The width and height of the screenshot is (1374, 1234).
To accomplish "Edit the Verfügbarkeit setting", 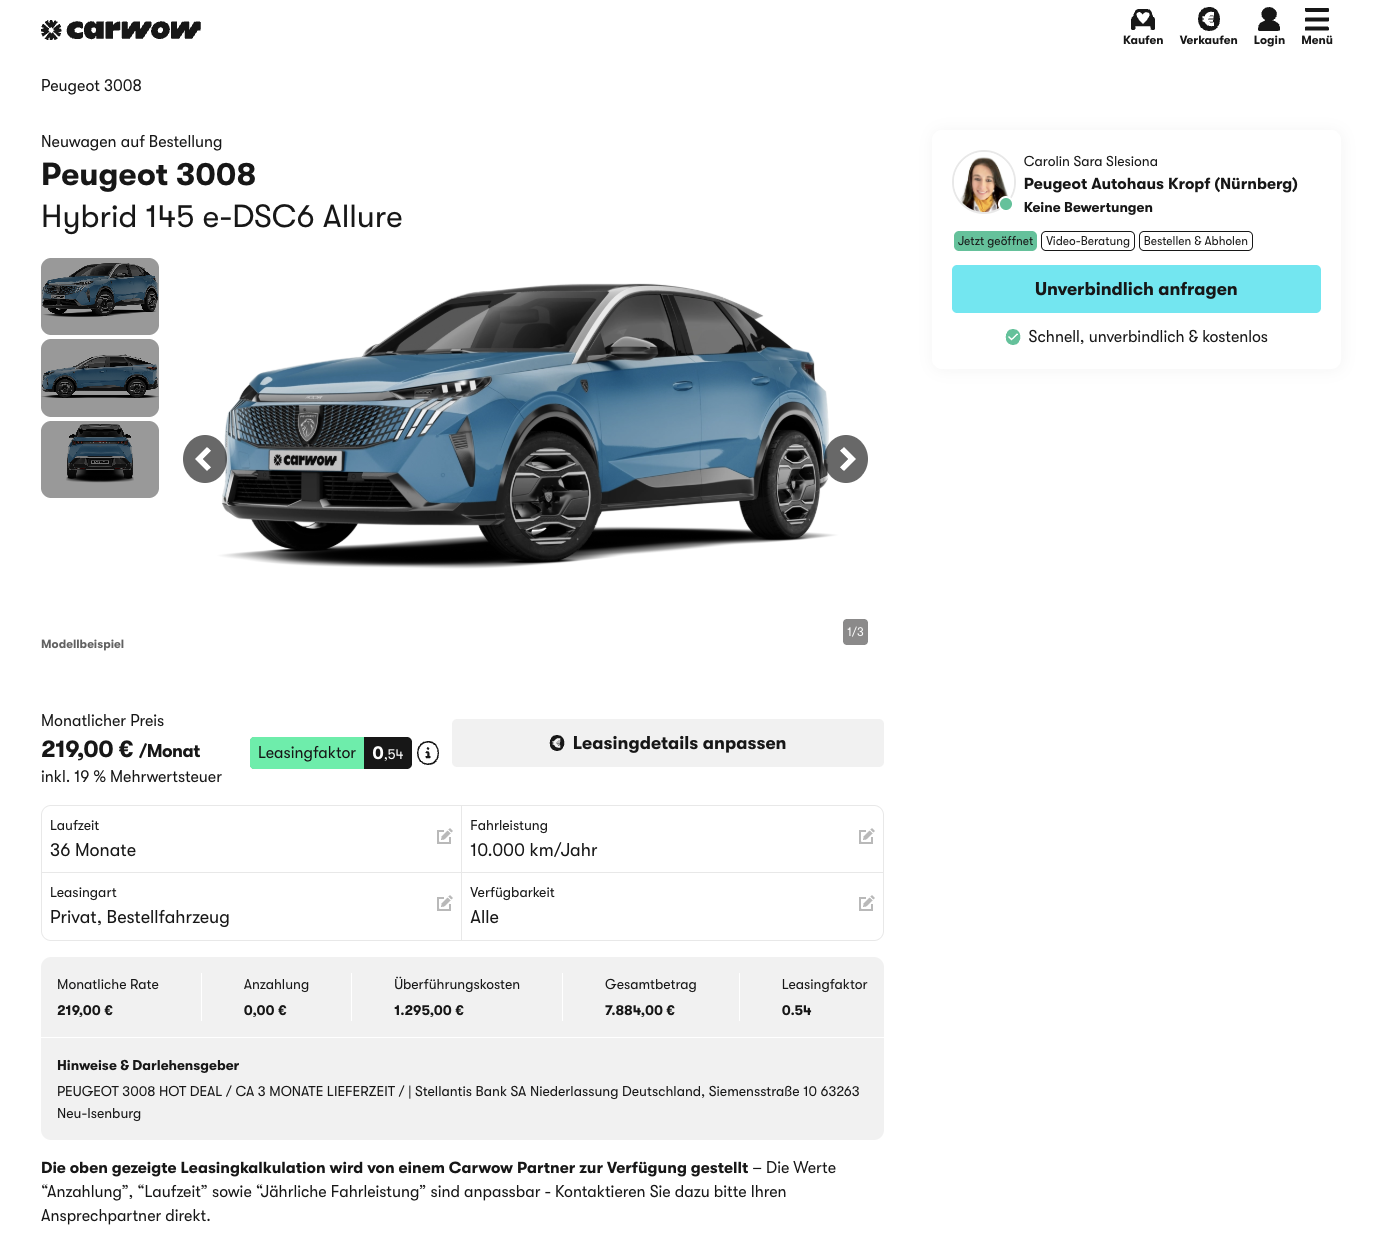I will (x=866, y=904).
